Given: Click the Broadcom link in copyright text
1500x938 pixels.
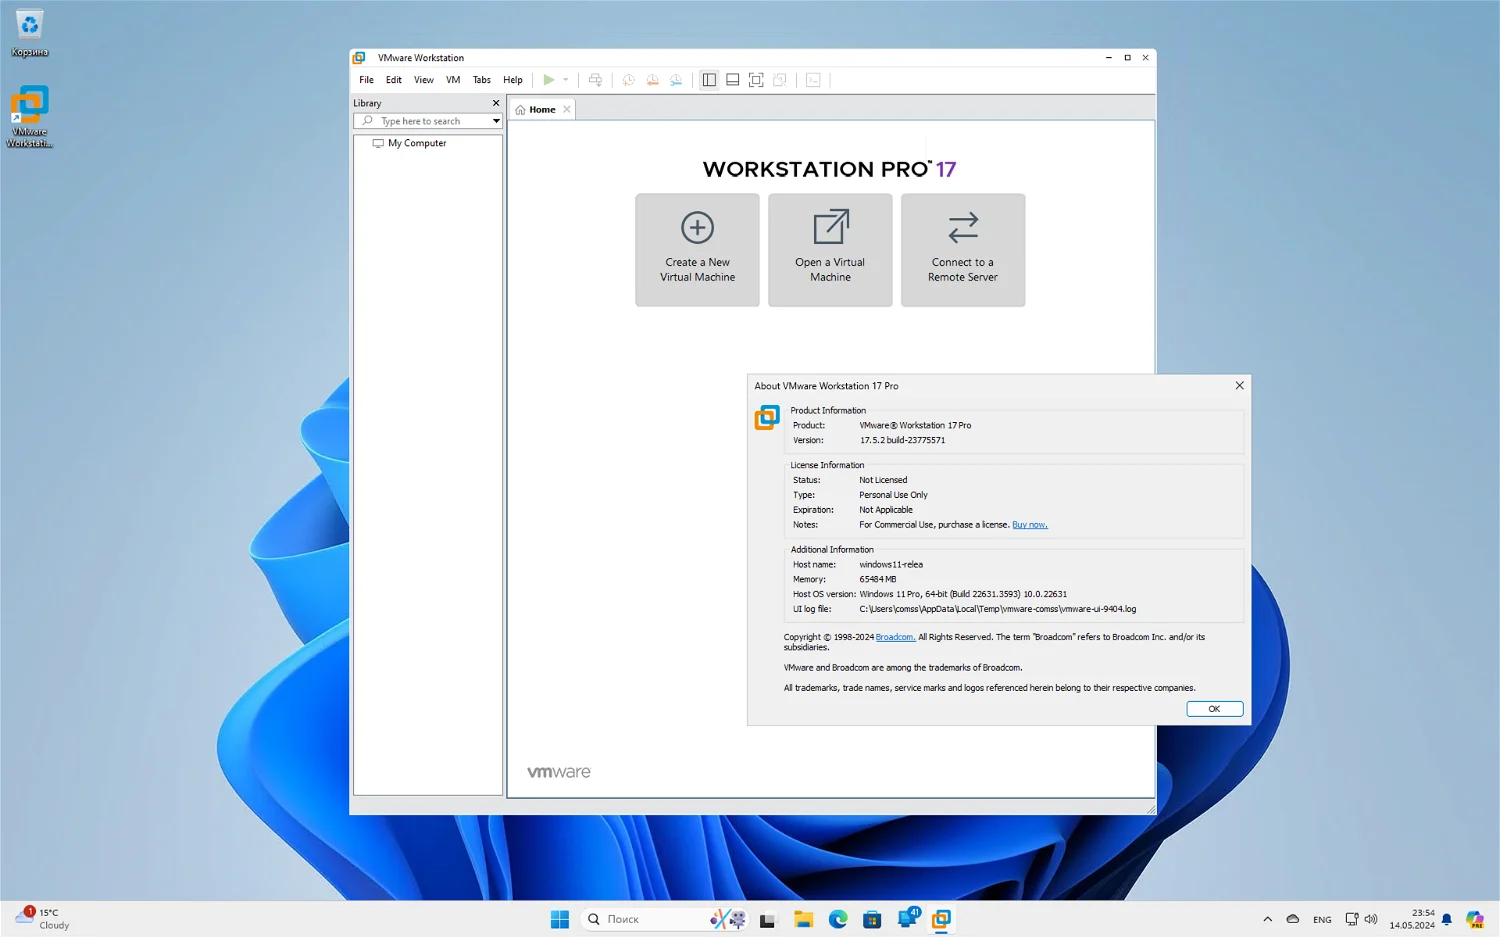Looking at the screenshot, I should [895, 637].
